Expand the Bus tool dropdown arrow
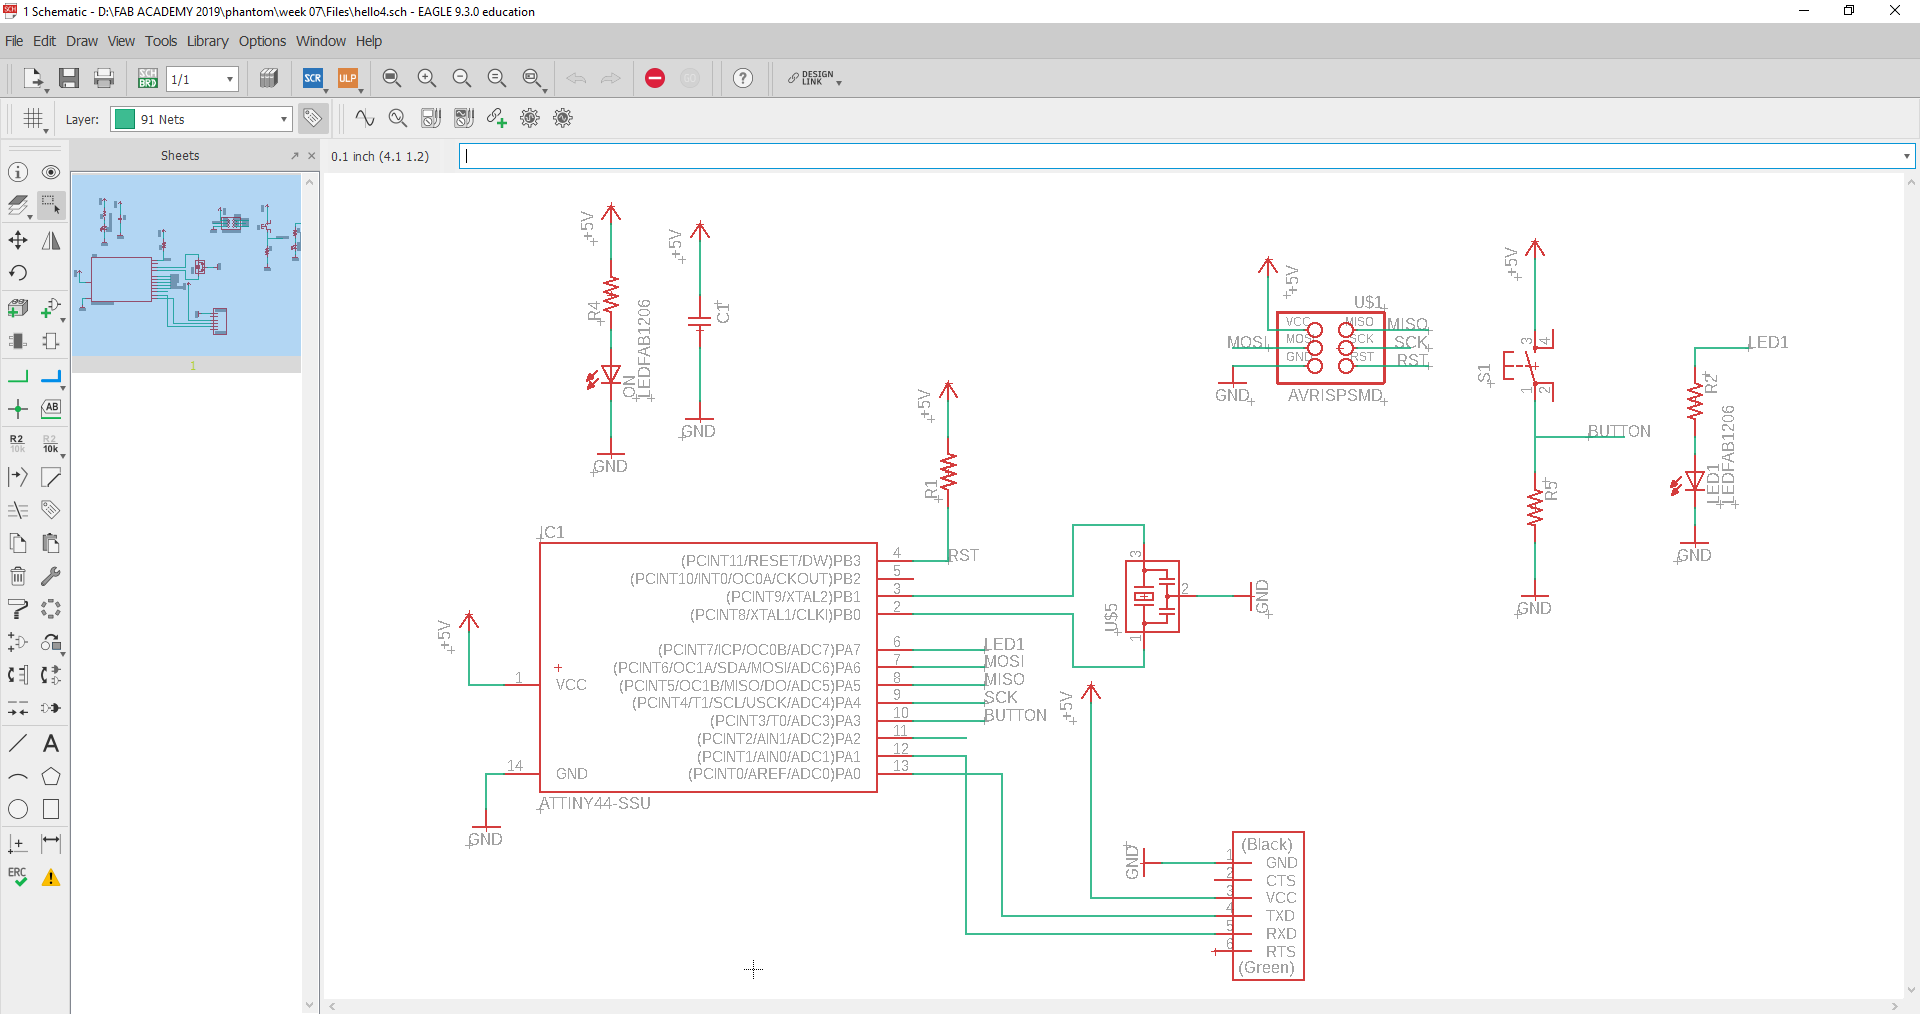 coord(63,388)
